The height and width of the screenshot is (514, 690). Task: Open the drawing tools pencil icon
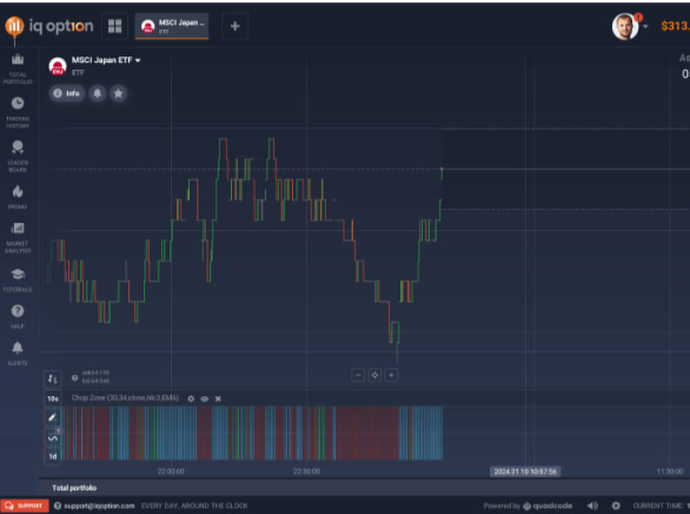point(52,417)
